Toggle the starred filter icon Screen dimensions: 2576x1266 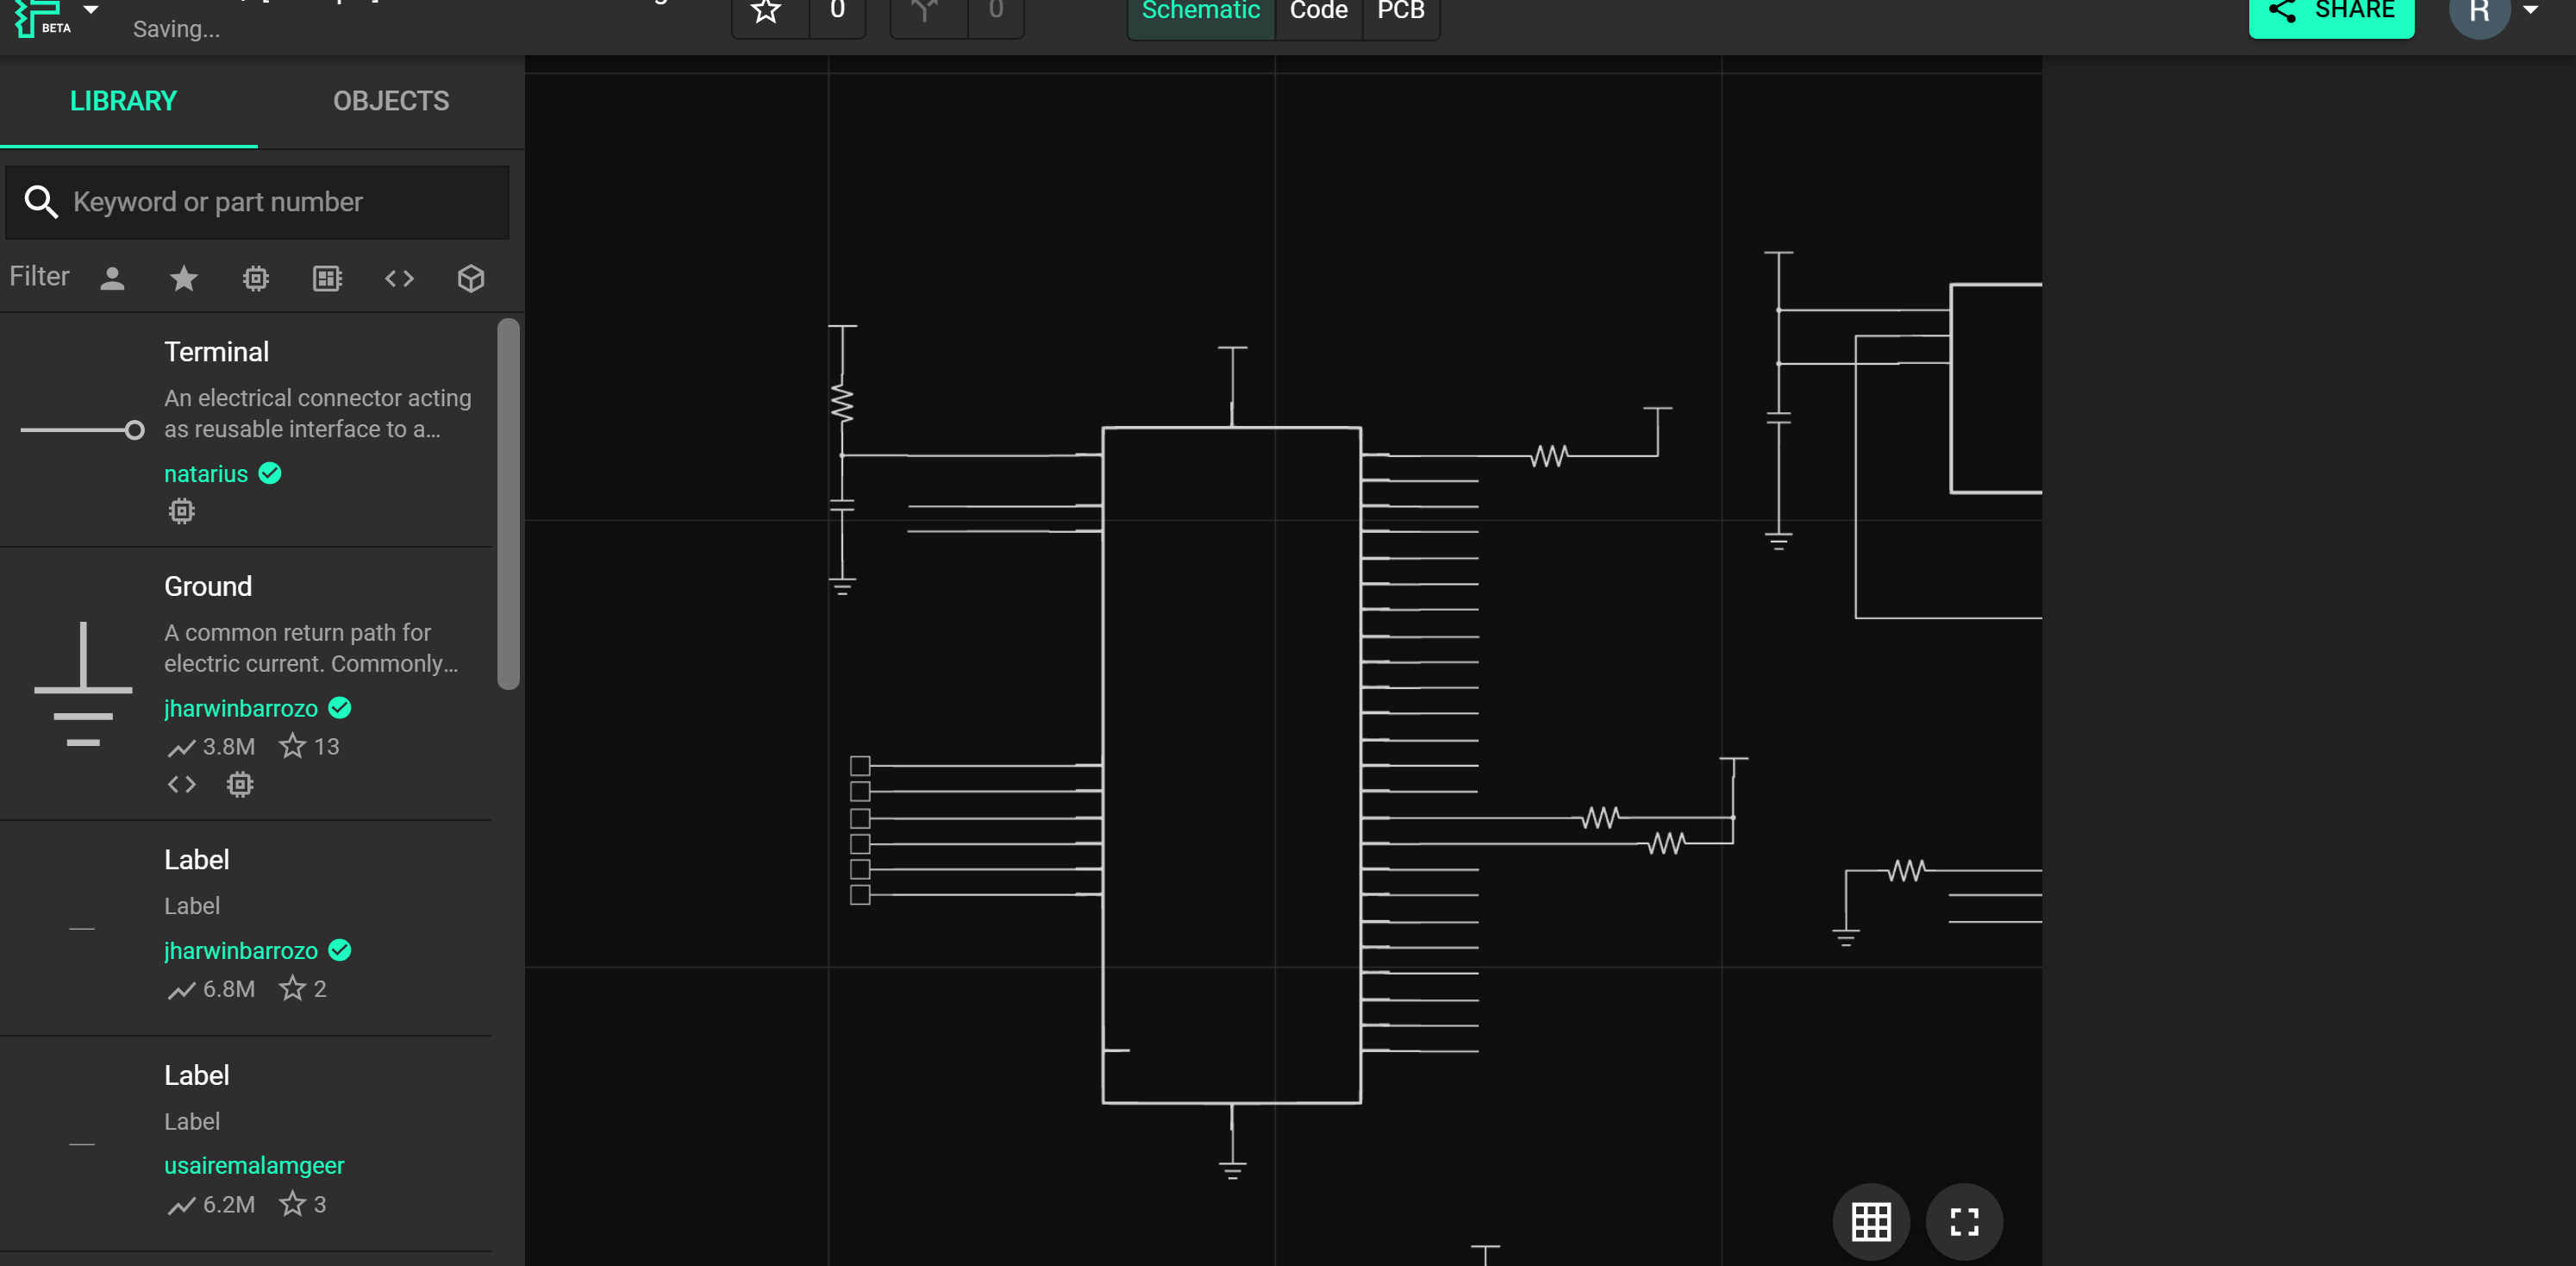[184, 278]
